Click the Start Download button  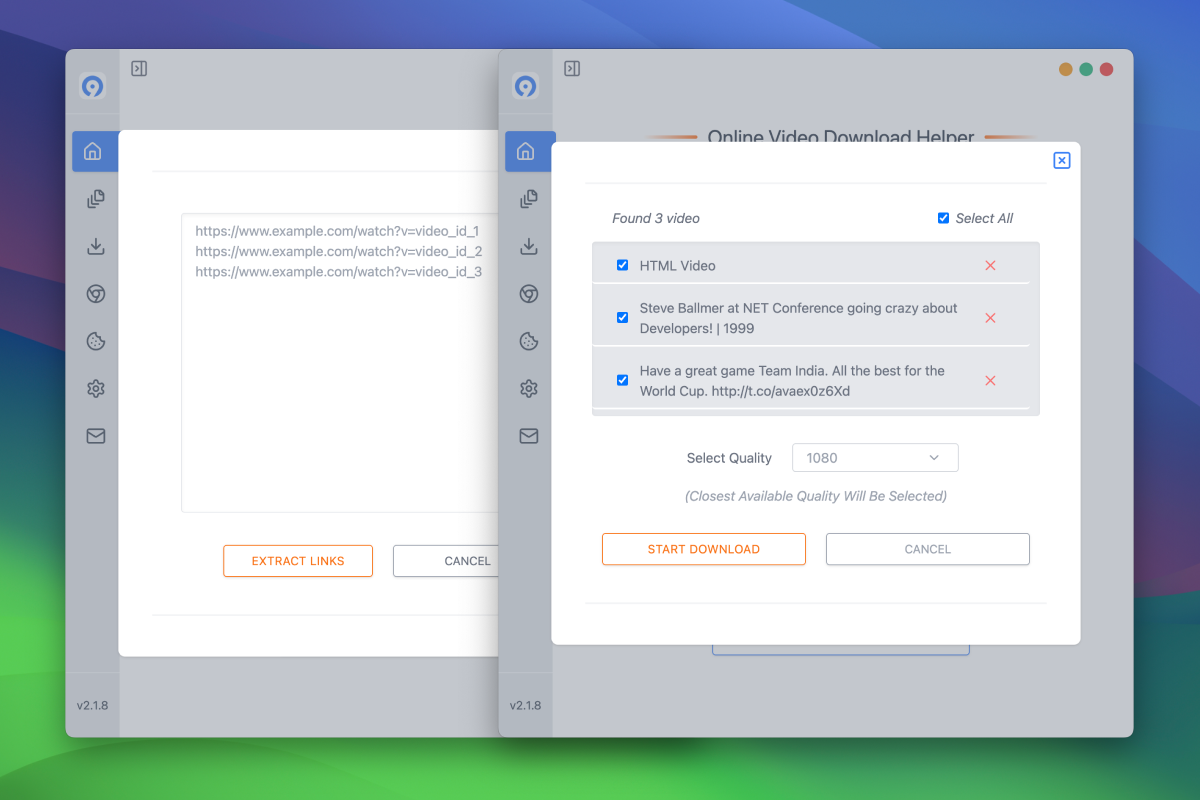pos(703,549)
